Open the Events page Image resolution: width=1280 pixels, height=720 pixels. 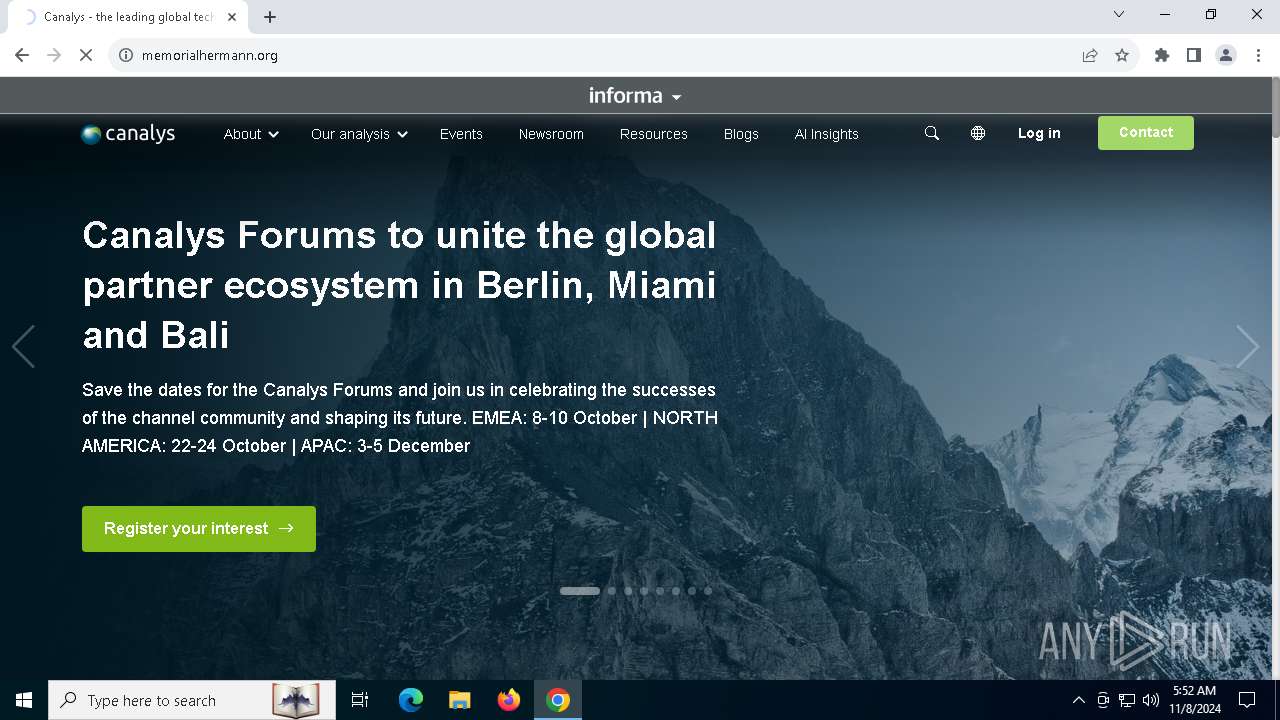pyautogui.click(x=461, y=134)
